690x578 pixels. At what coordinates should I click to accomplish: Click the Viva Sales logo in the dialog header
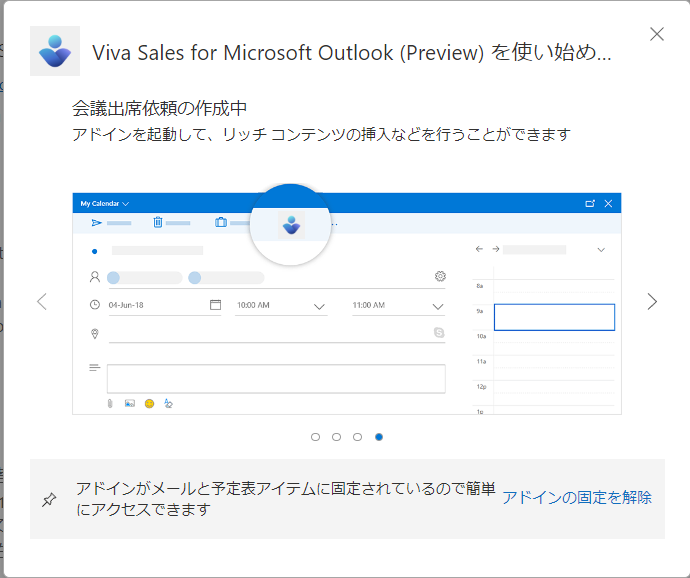tap(55, 51)
